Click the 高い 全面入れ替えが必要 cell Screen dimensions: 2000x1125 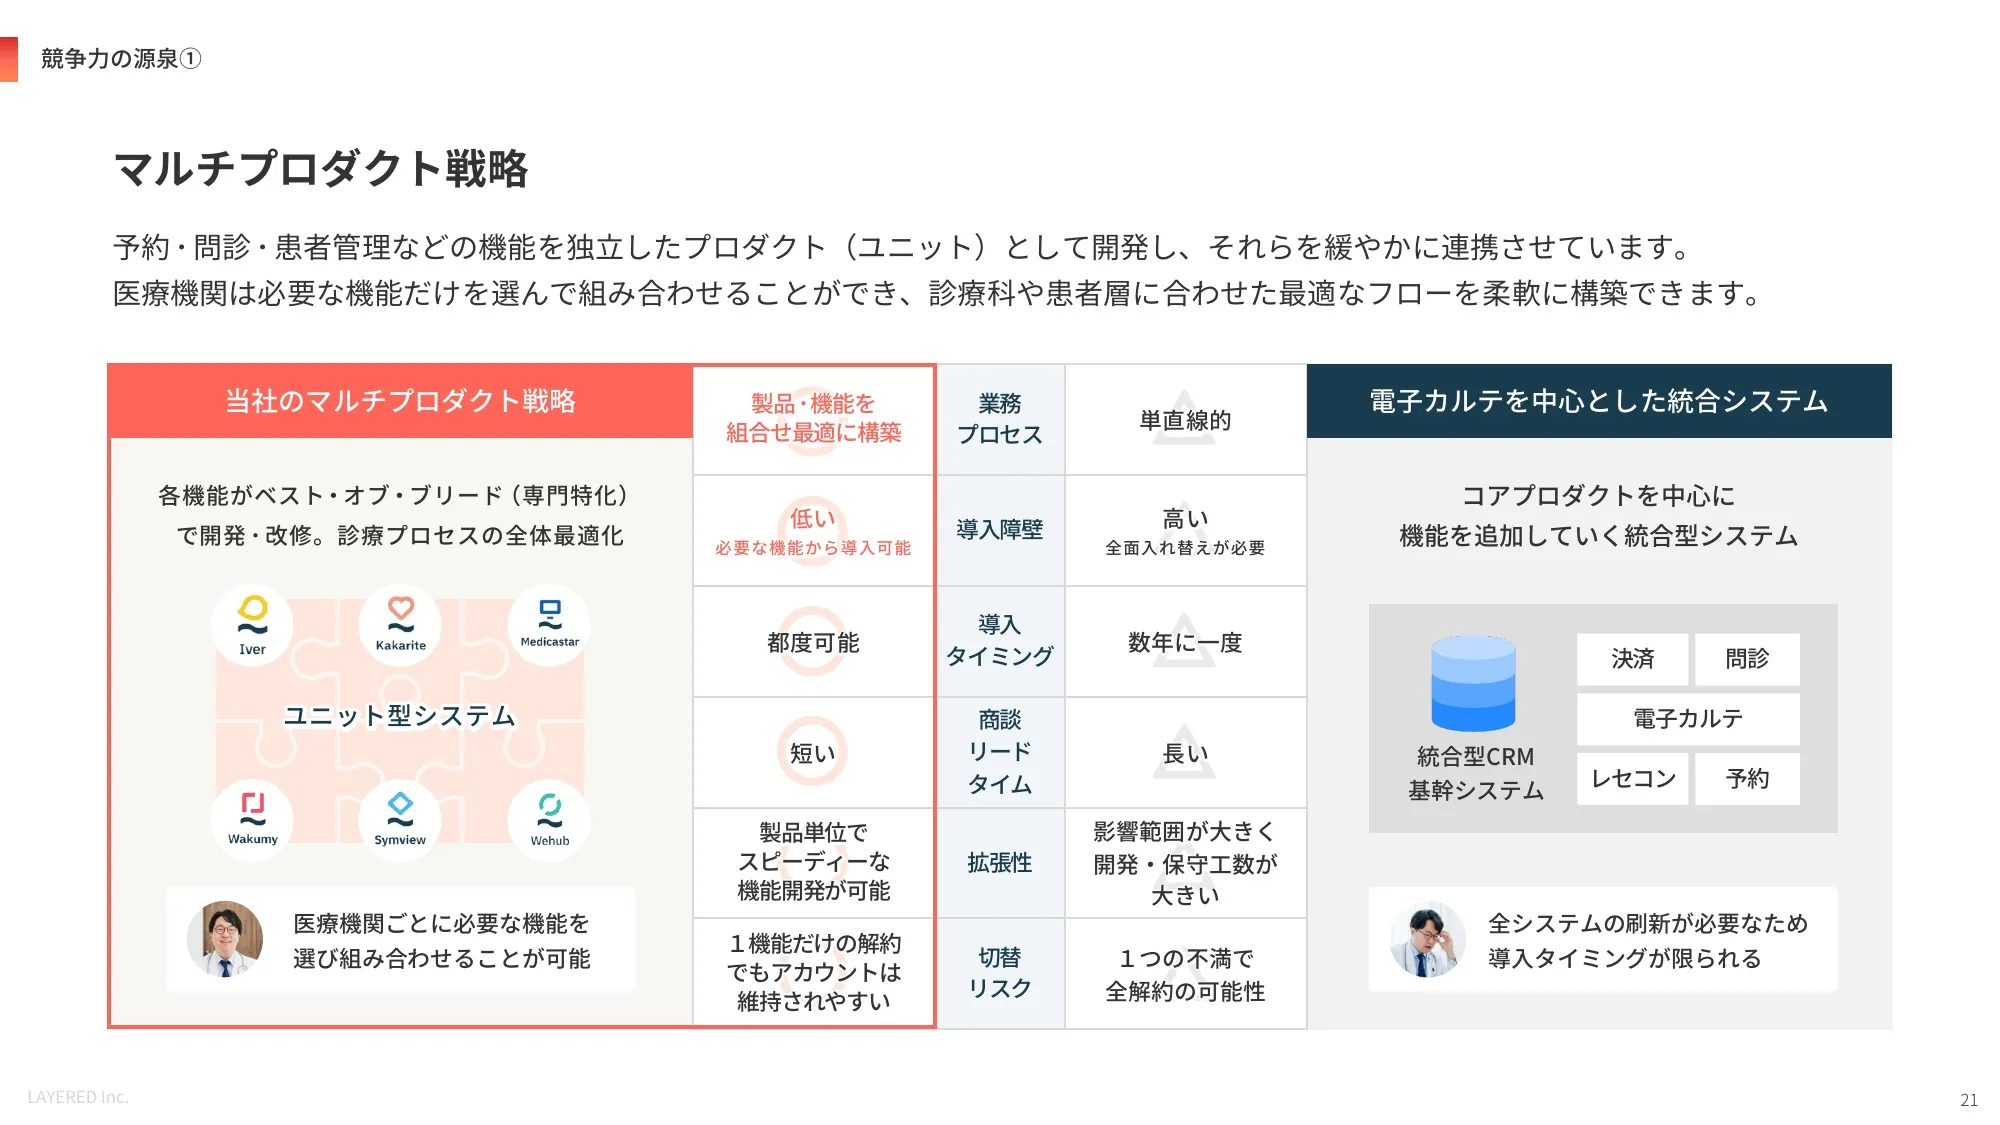pyautogui.click(x=1186, y=530)
